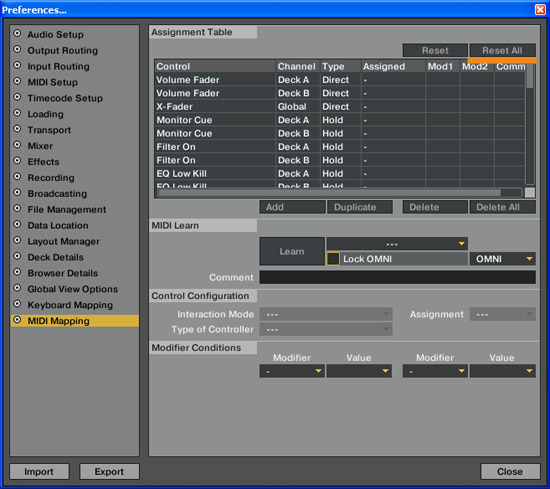Duplicate the selected assignment

point(360,207)
